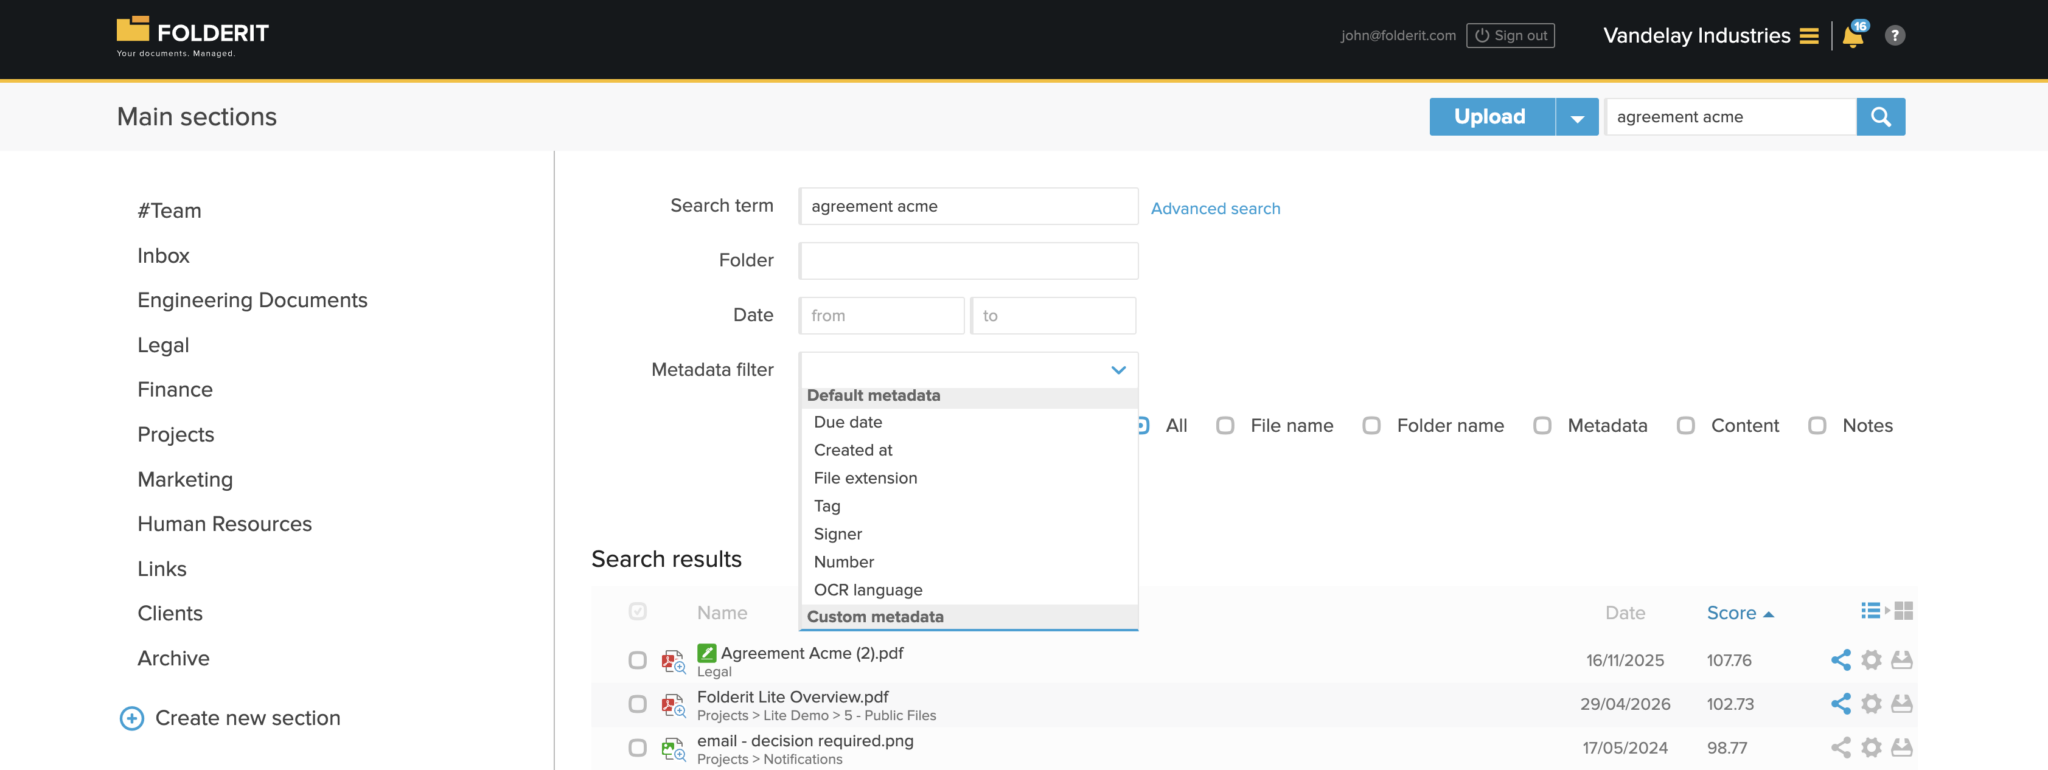Click the Upload button
The width and height of the screenshot is (2048, 770).
pos(1492,117)
